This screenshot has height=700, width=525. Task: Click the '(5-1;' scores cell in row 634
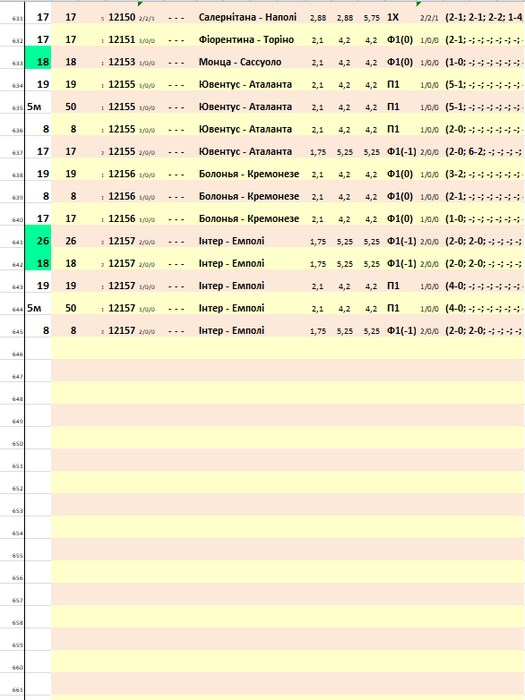coord(484,84)
